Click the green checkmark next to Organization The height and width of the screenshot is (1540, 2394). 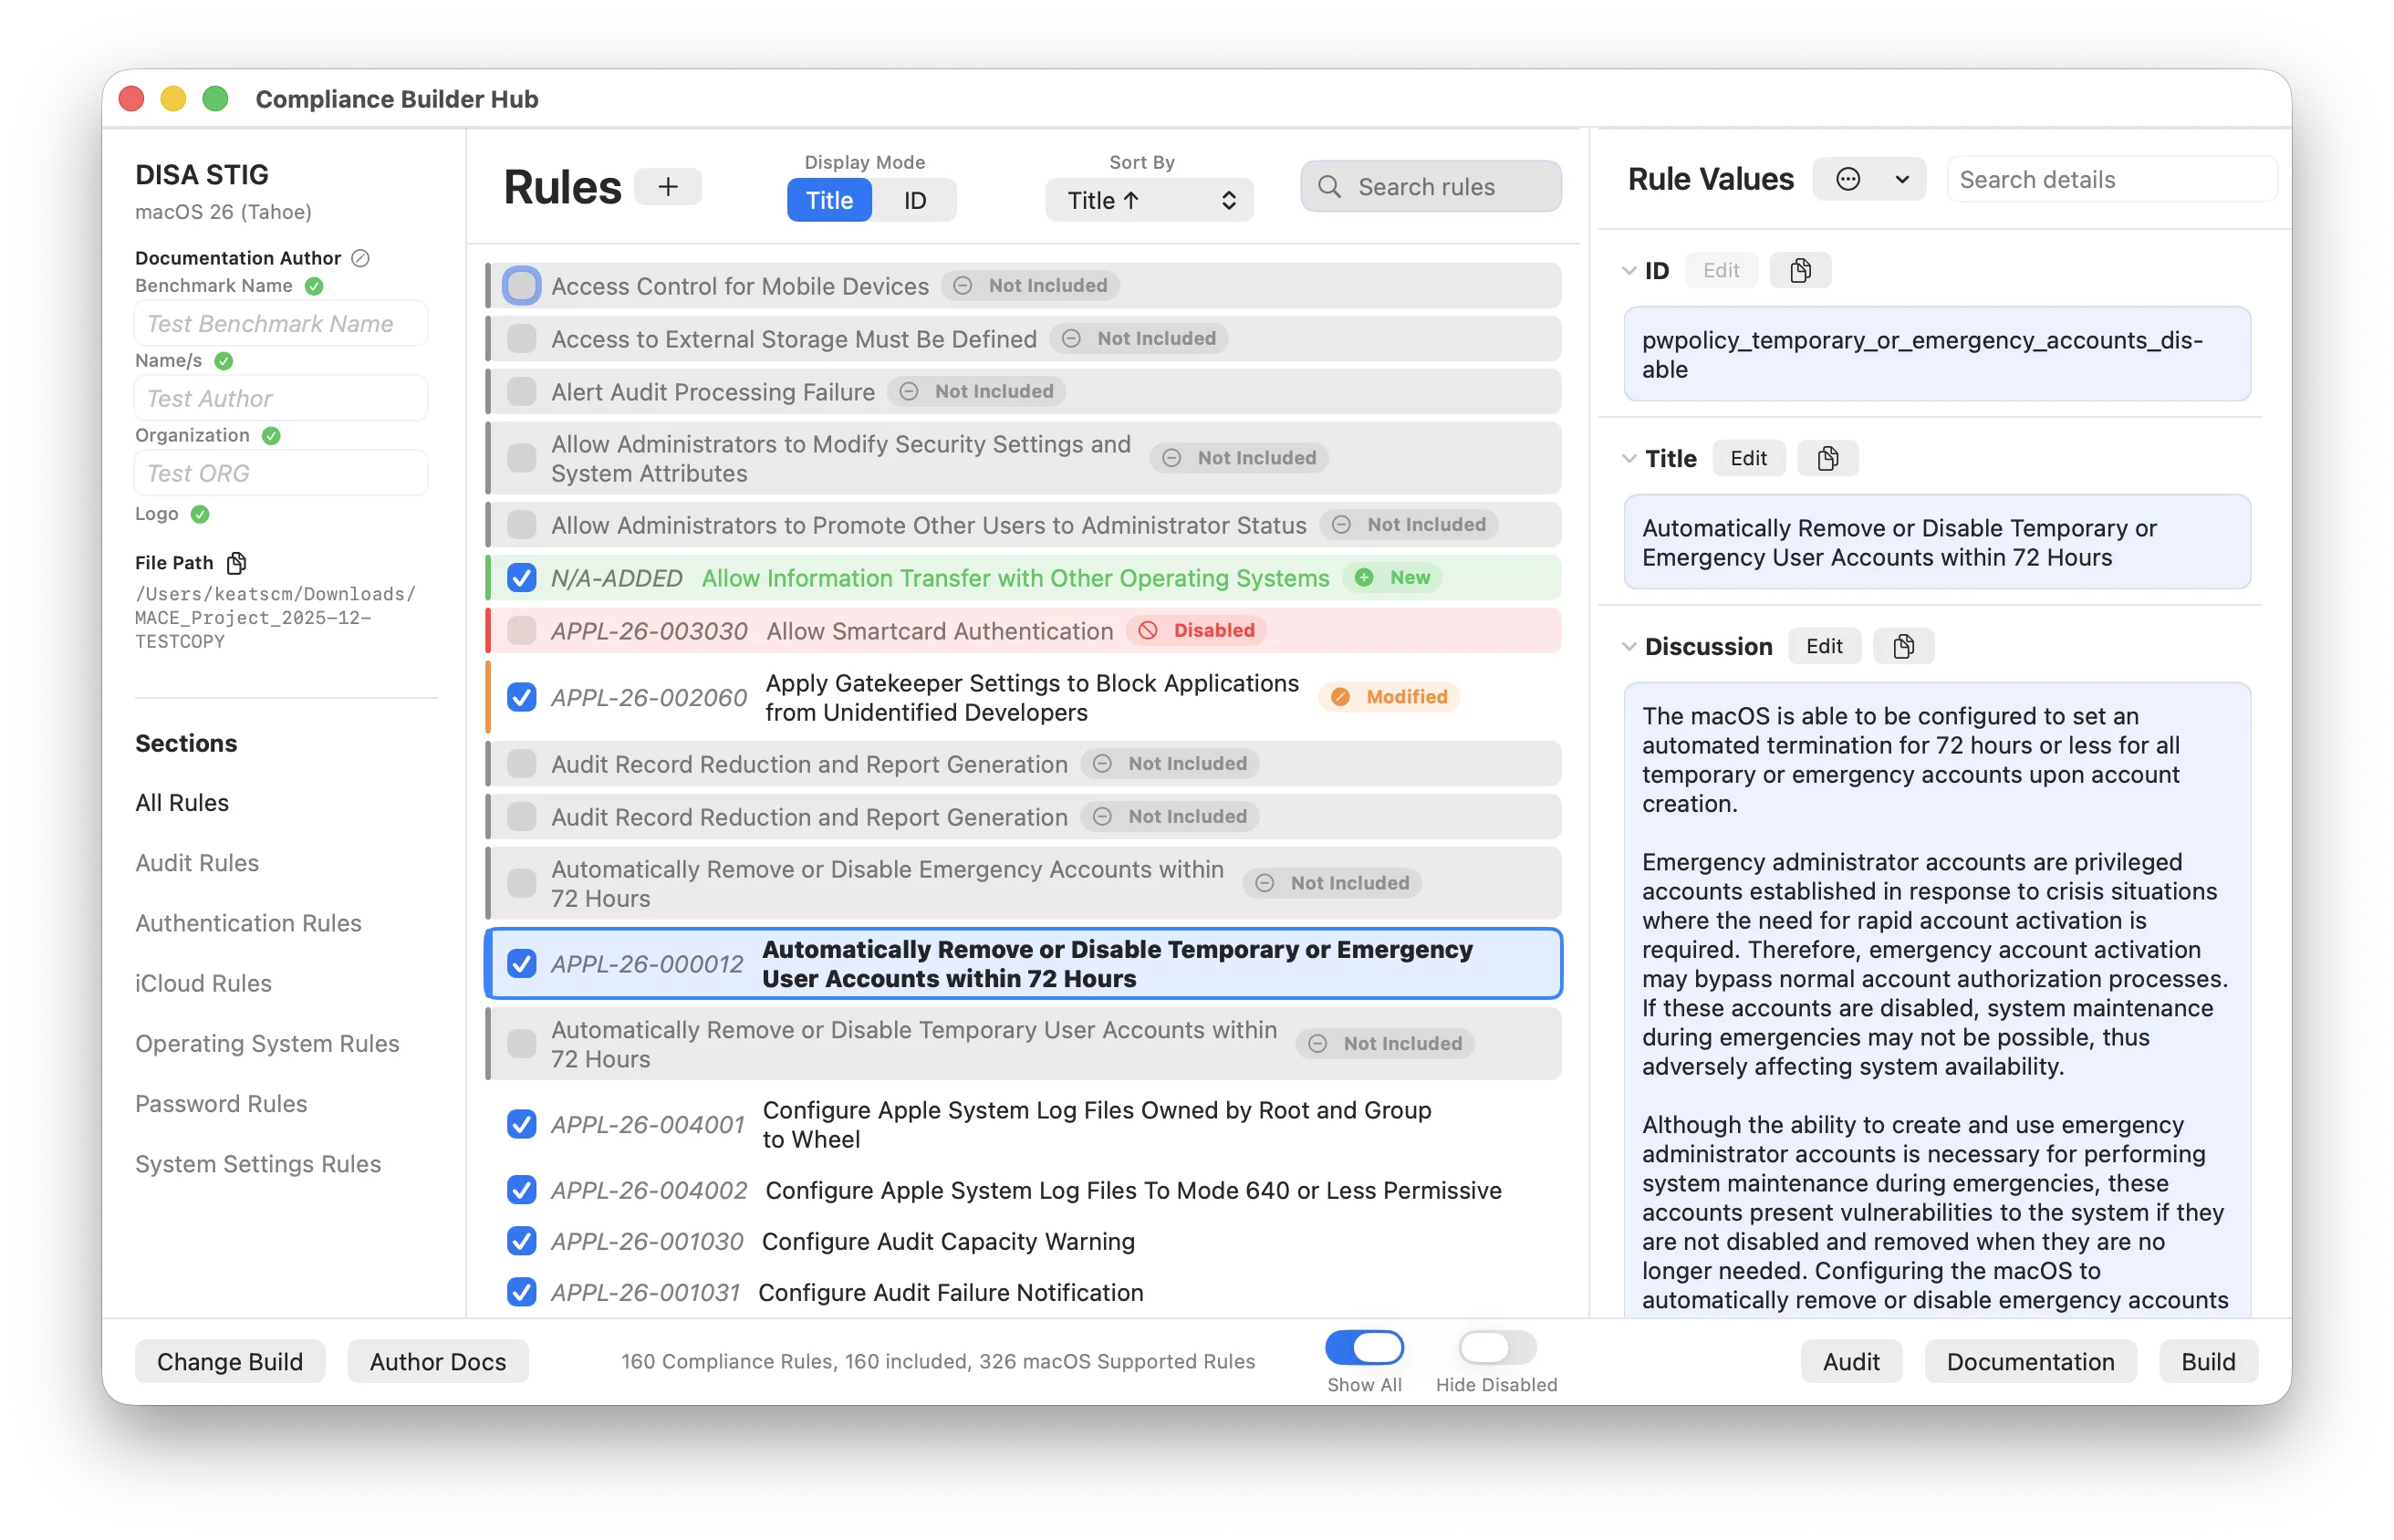(271, 435)
